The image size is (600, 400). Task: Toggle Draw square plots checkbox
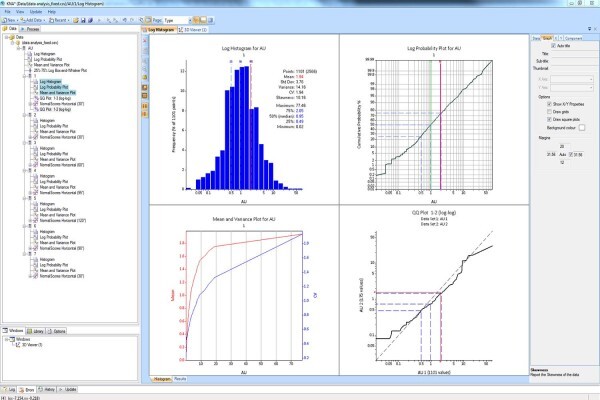coord(549,119)
